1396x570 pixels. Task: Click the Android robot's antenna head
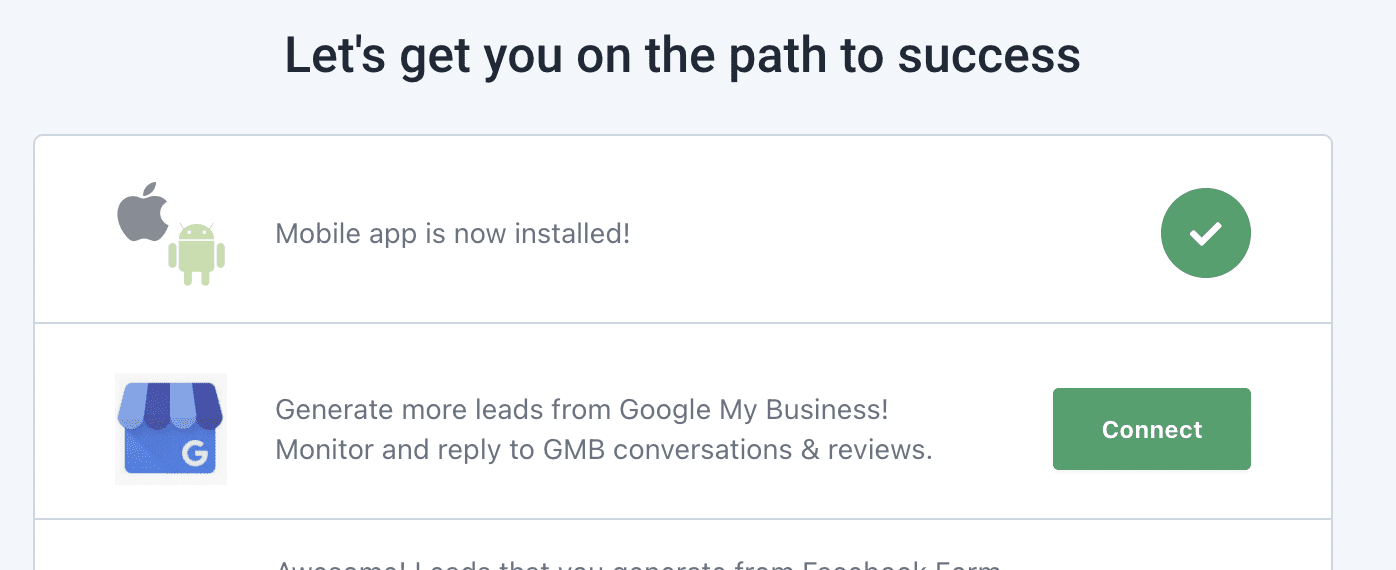coord(196,232)
